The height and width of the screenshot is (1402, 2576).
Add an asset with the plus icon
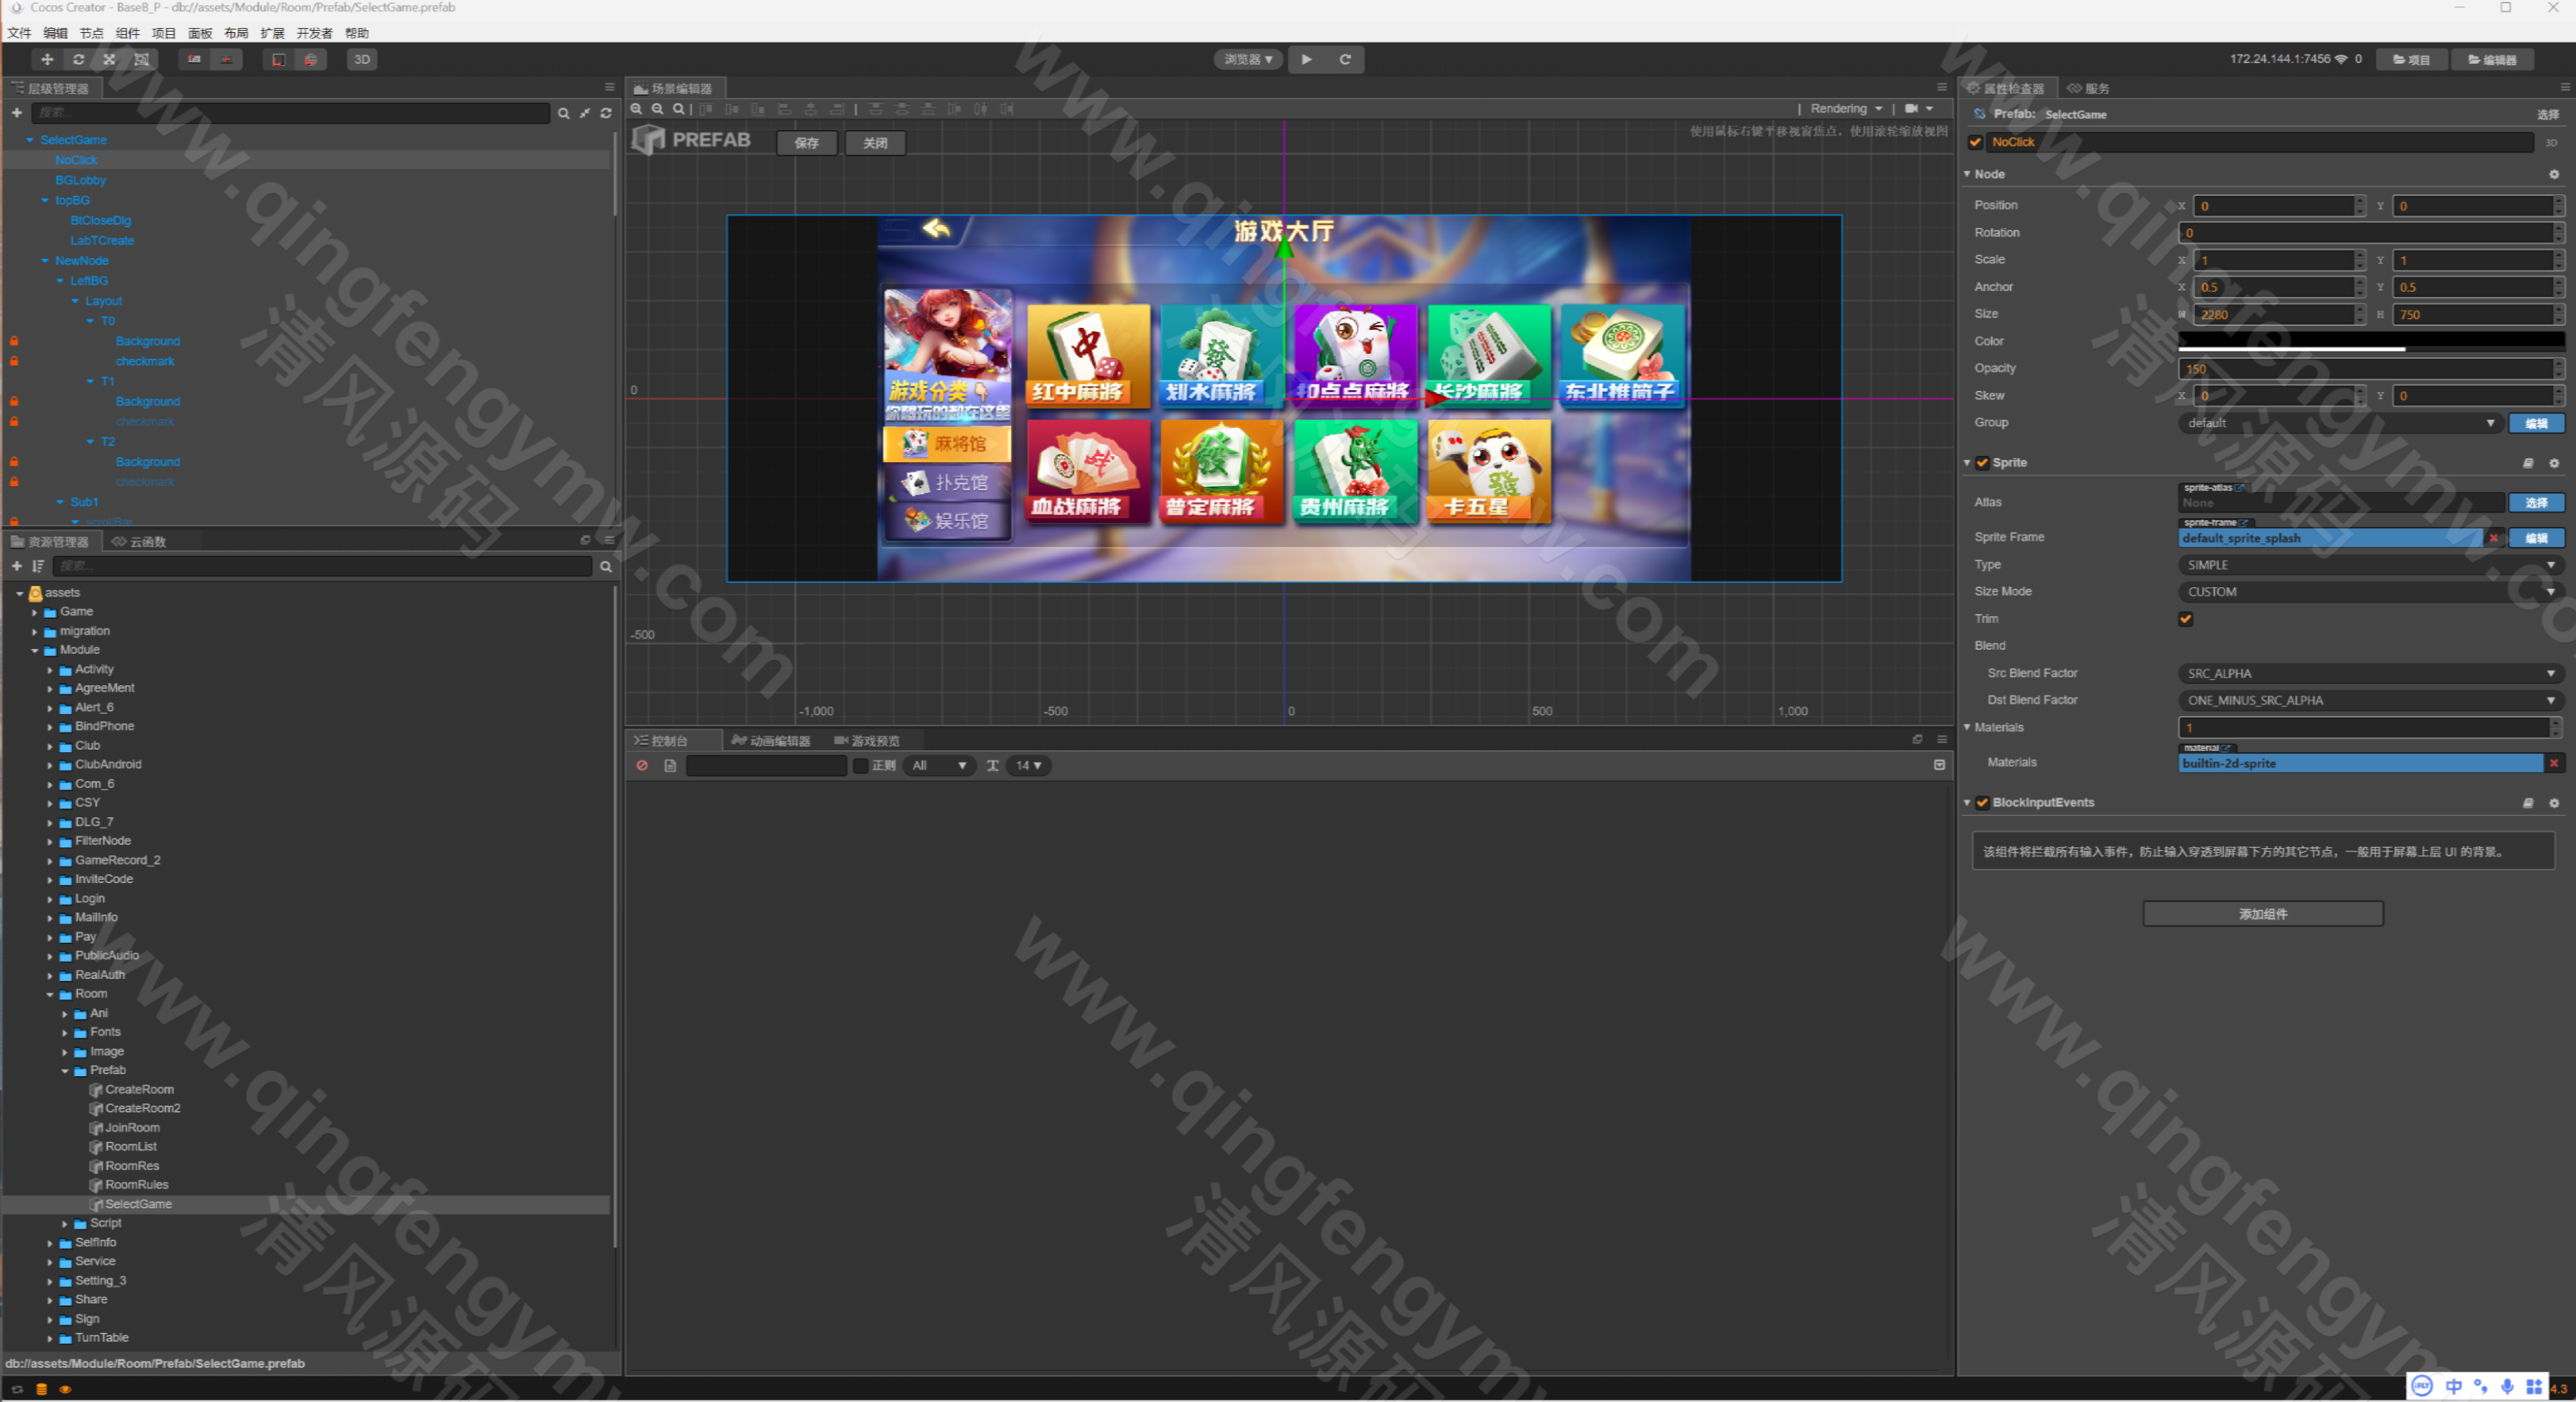coord(16,567)
